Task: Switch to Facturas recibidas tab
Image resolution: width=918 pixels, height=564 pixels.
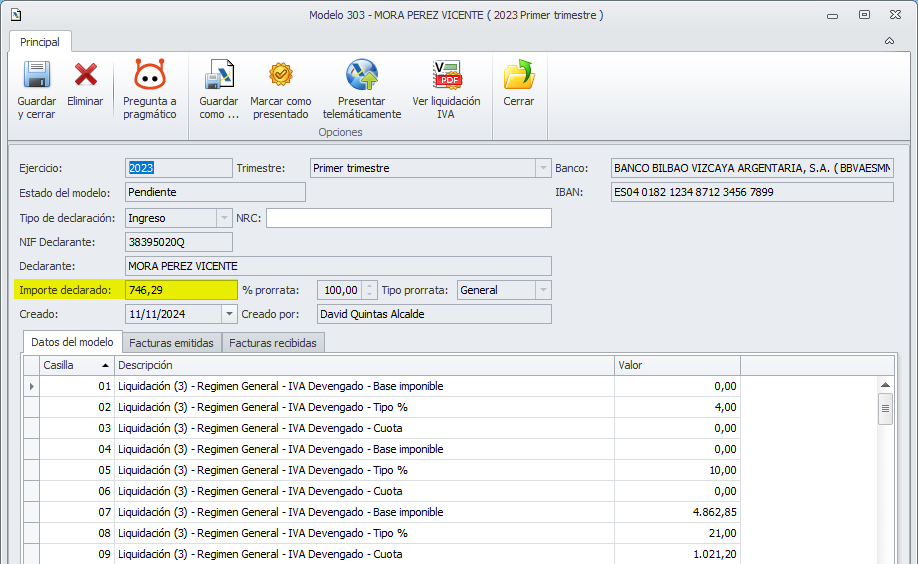Action: tap(273, 343)
